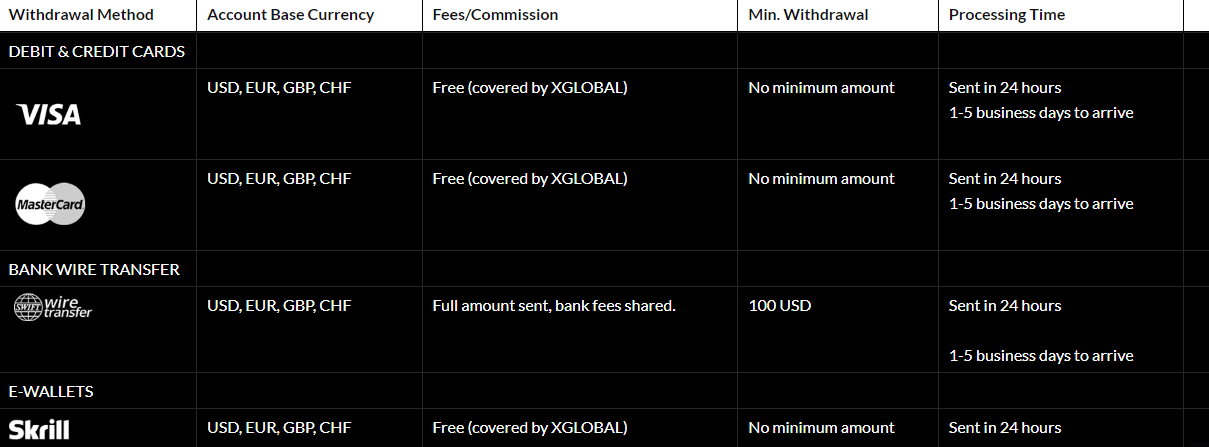Click MasterCard's '1-5 business days to arrive' text
Viewport: 1209px width, 447px height.
point(1041,204)
